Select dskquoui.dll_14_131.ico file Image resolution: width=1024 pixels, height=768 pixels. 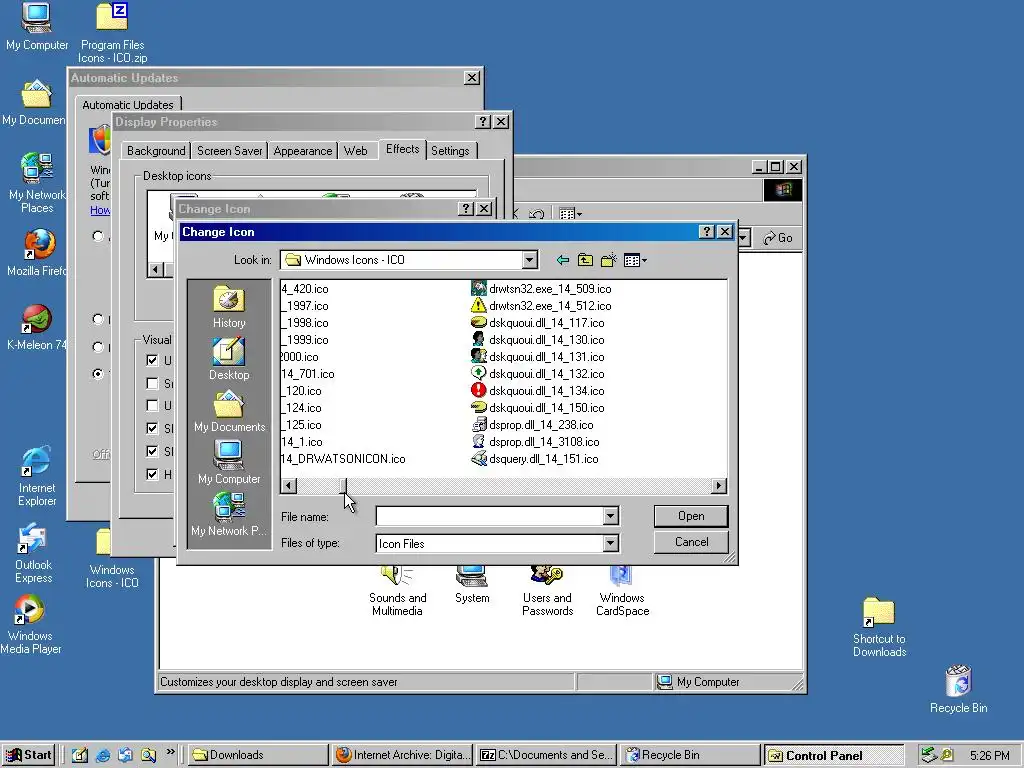coord(538,357)
